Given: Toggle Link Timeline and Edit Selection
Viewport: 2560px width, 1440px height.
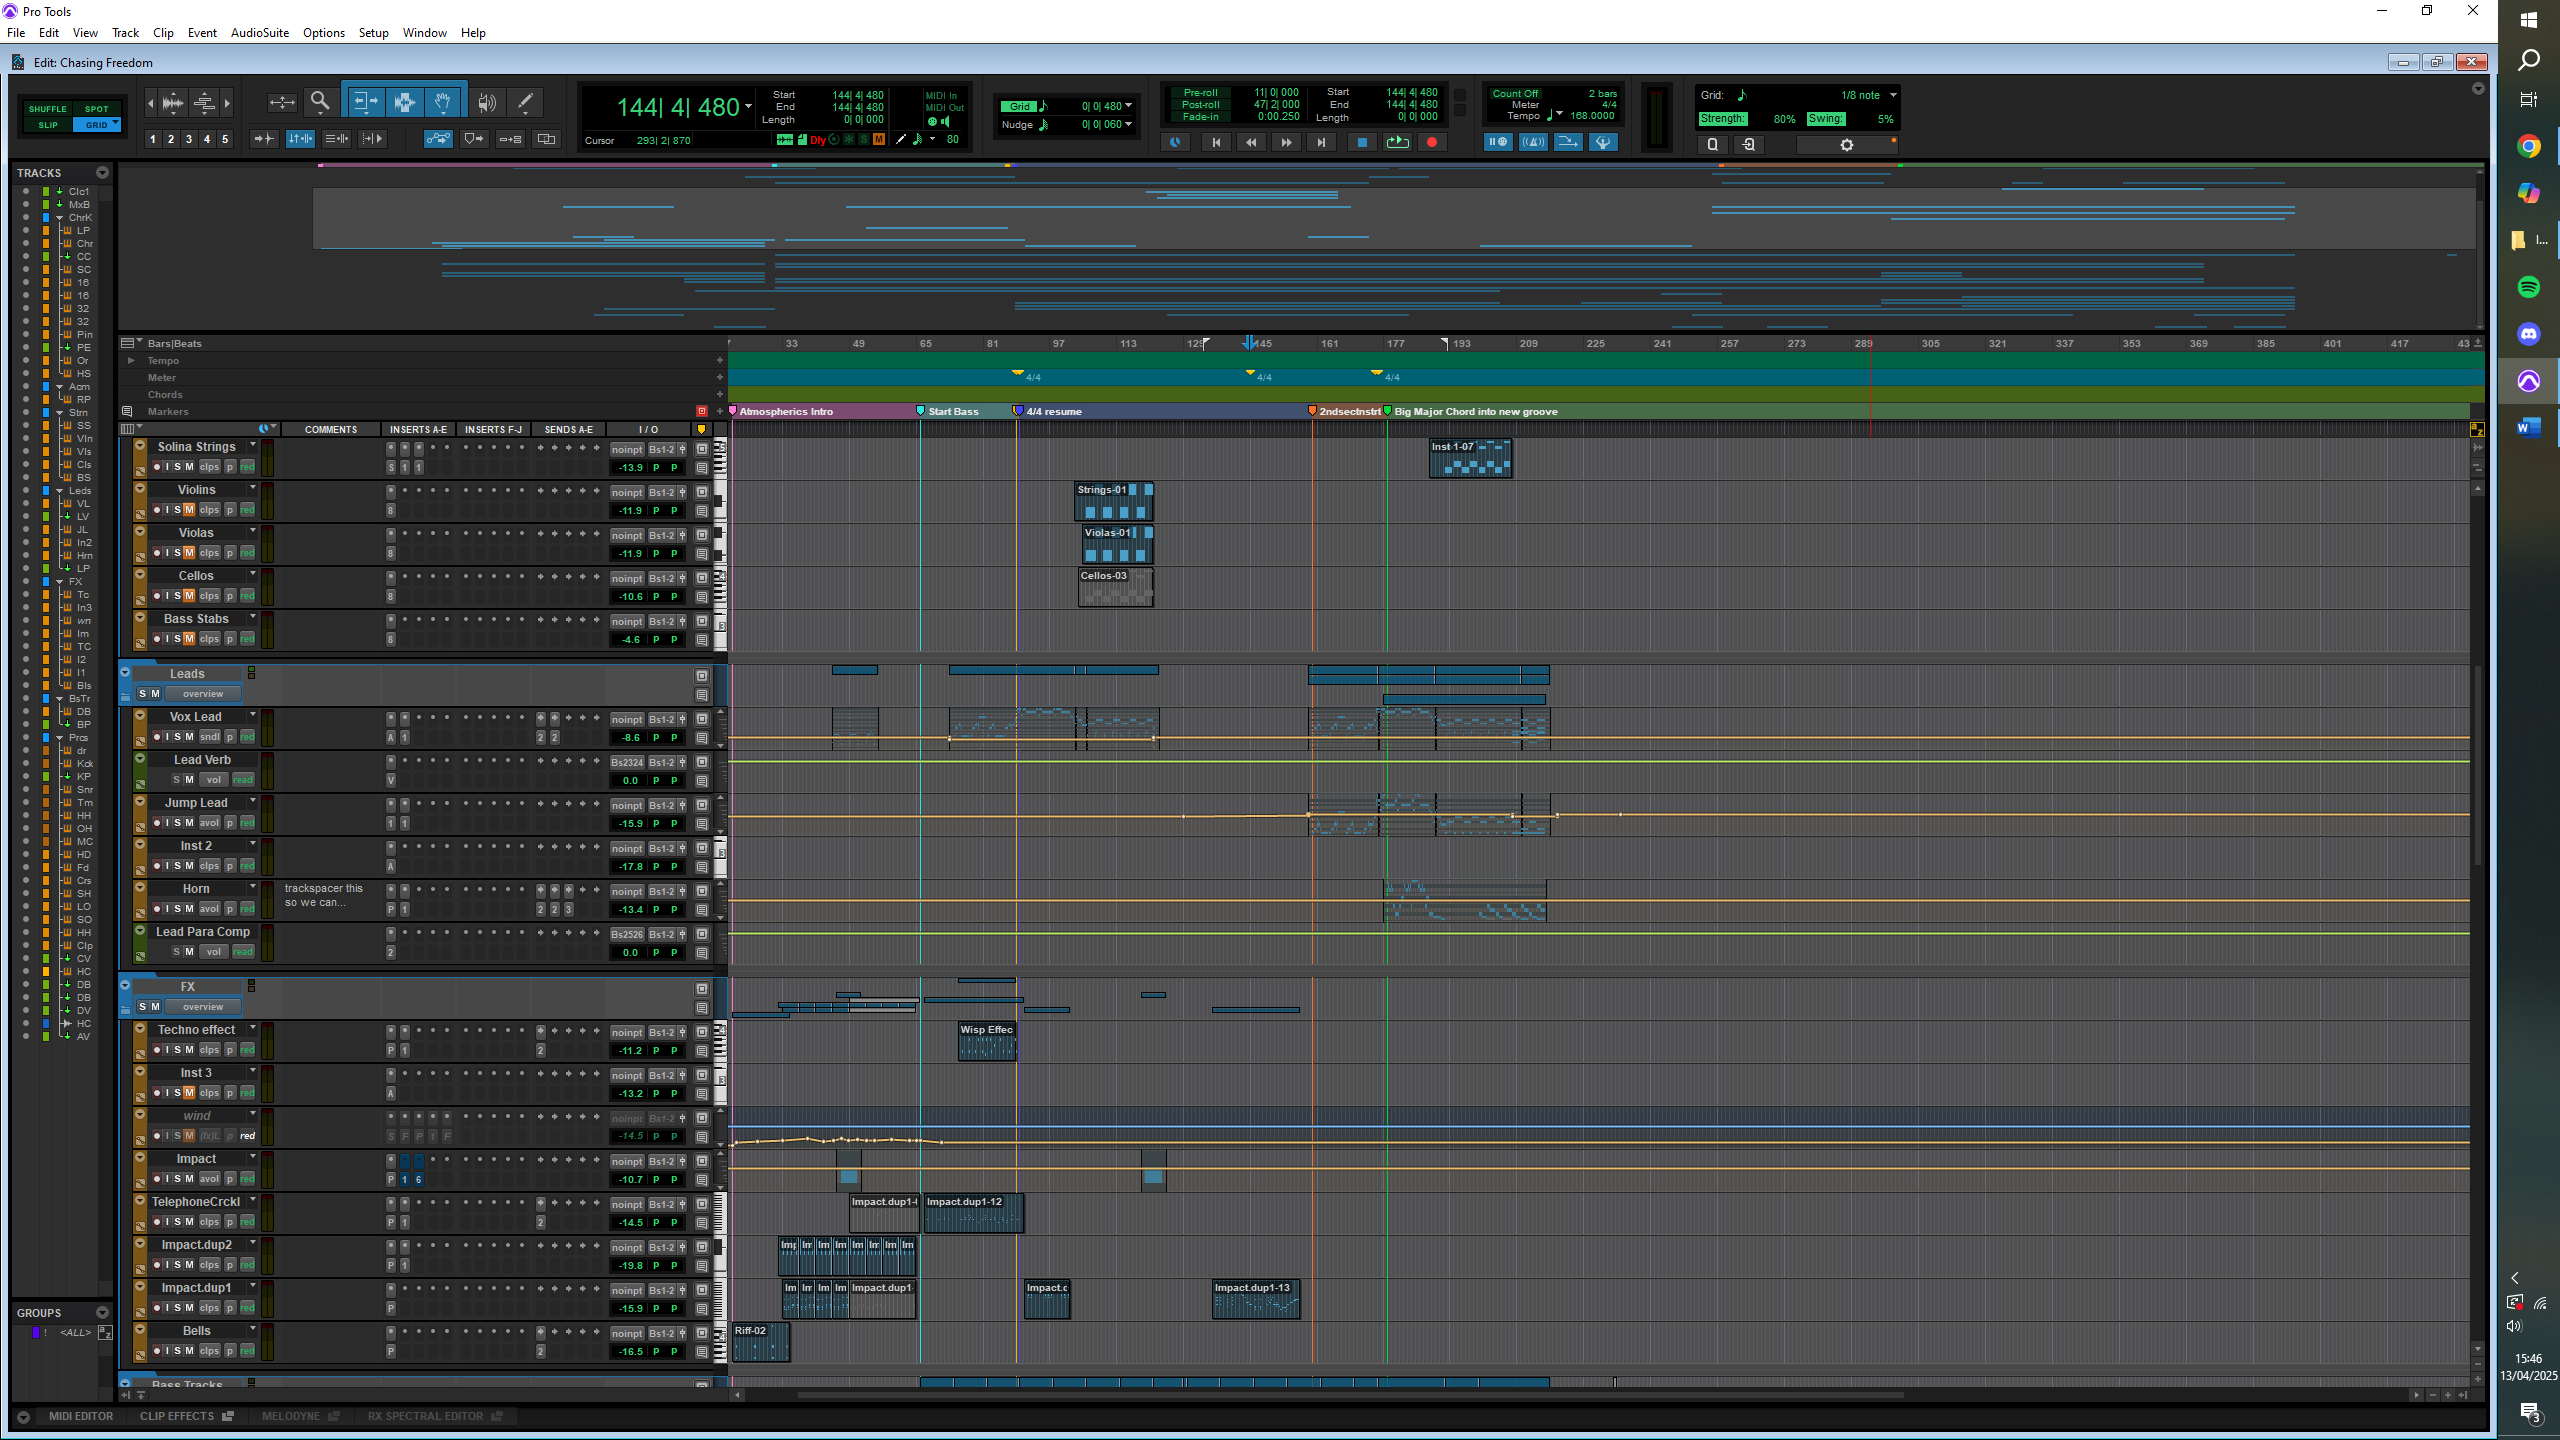Looking at the screenshot, I should [300, 139].
